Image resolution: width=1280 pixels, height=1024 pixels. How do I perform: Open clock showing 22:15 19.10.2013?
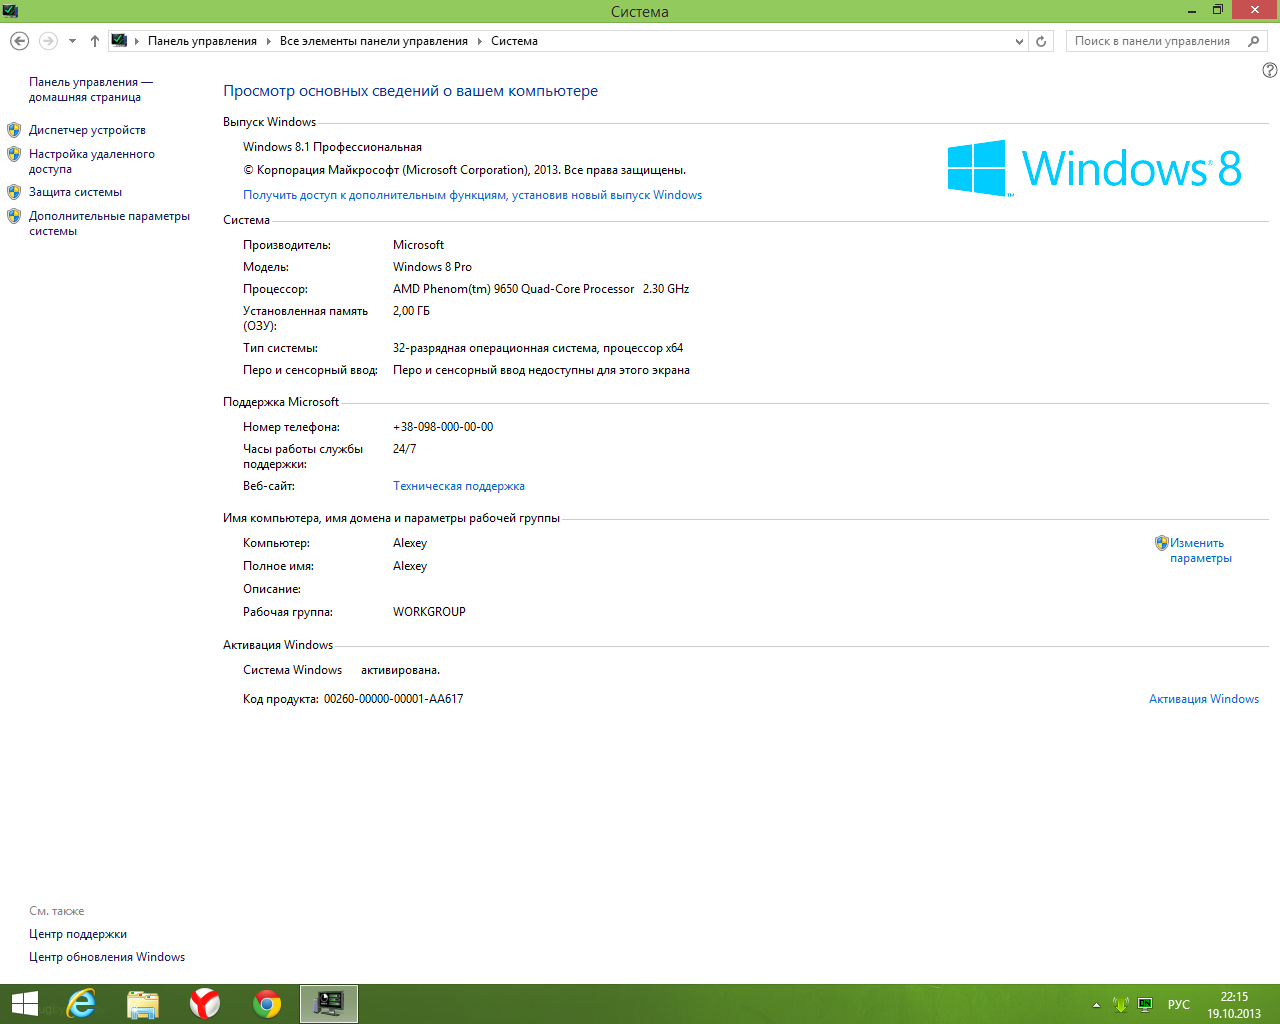1234,1005
